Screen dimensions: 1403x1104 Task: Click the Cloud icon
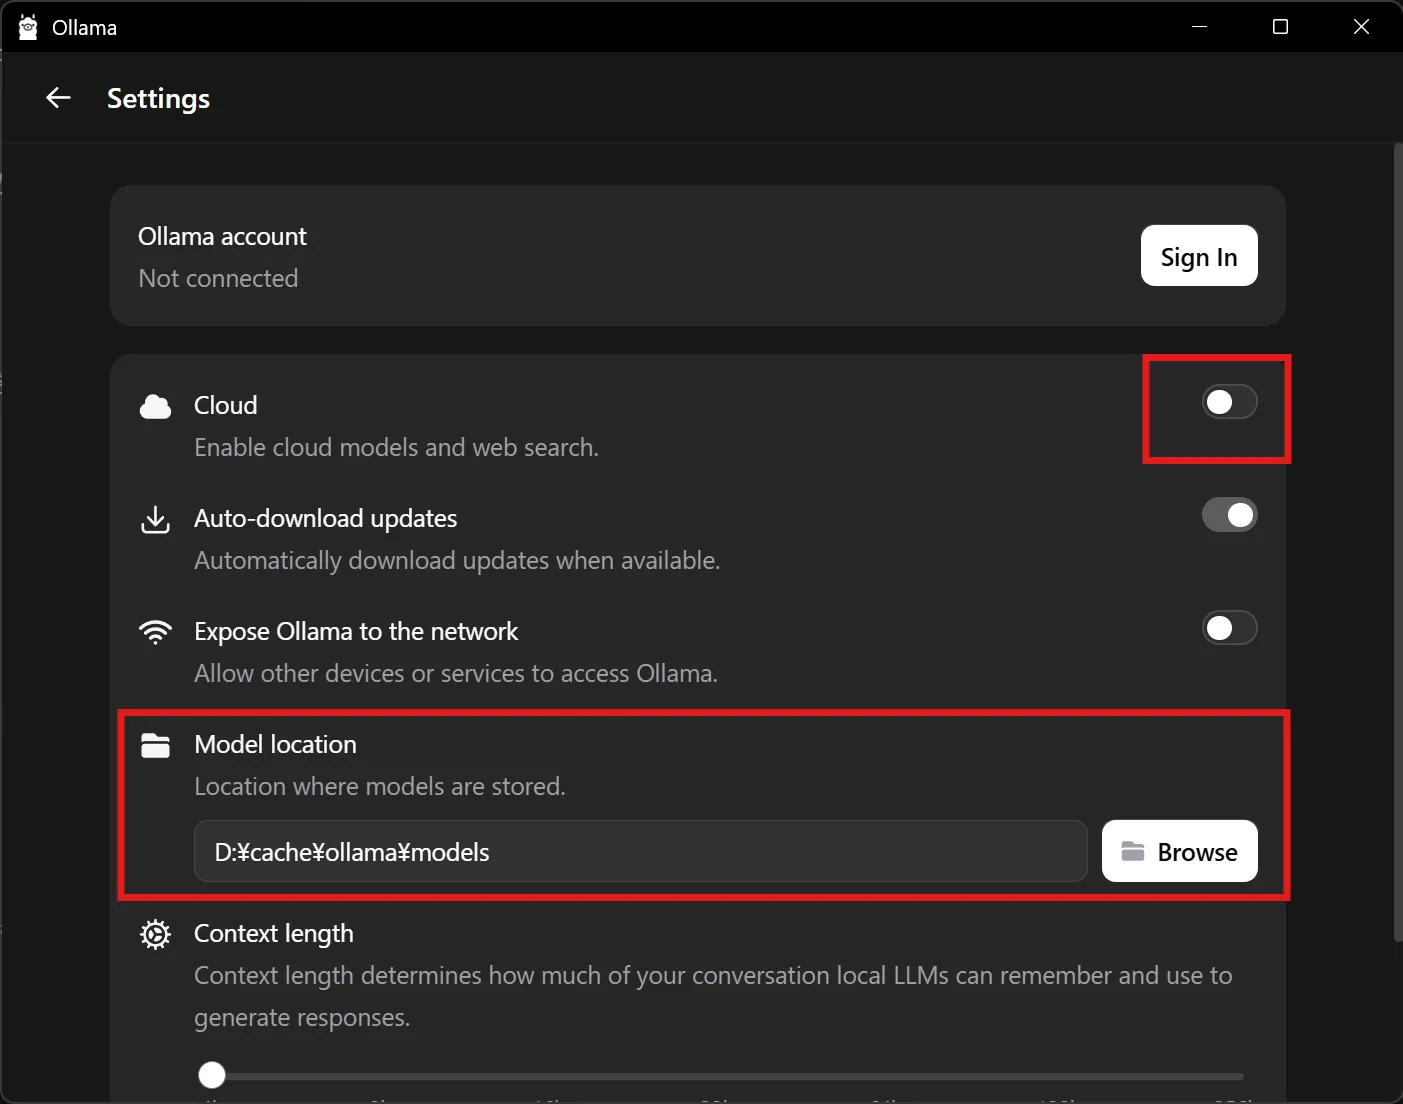tap(155, 406)
